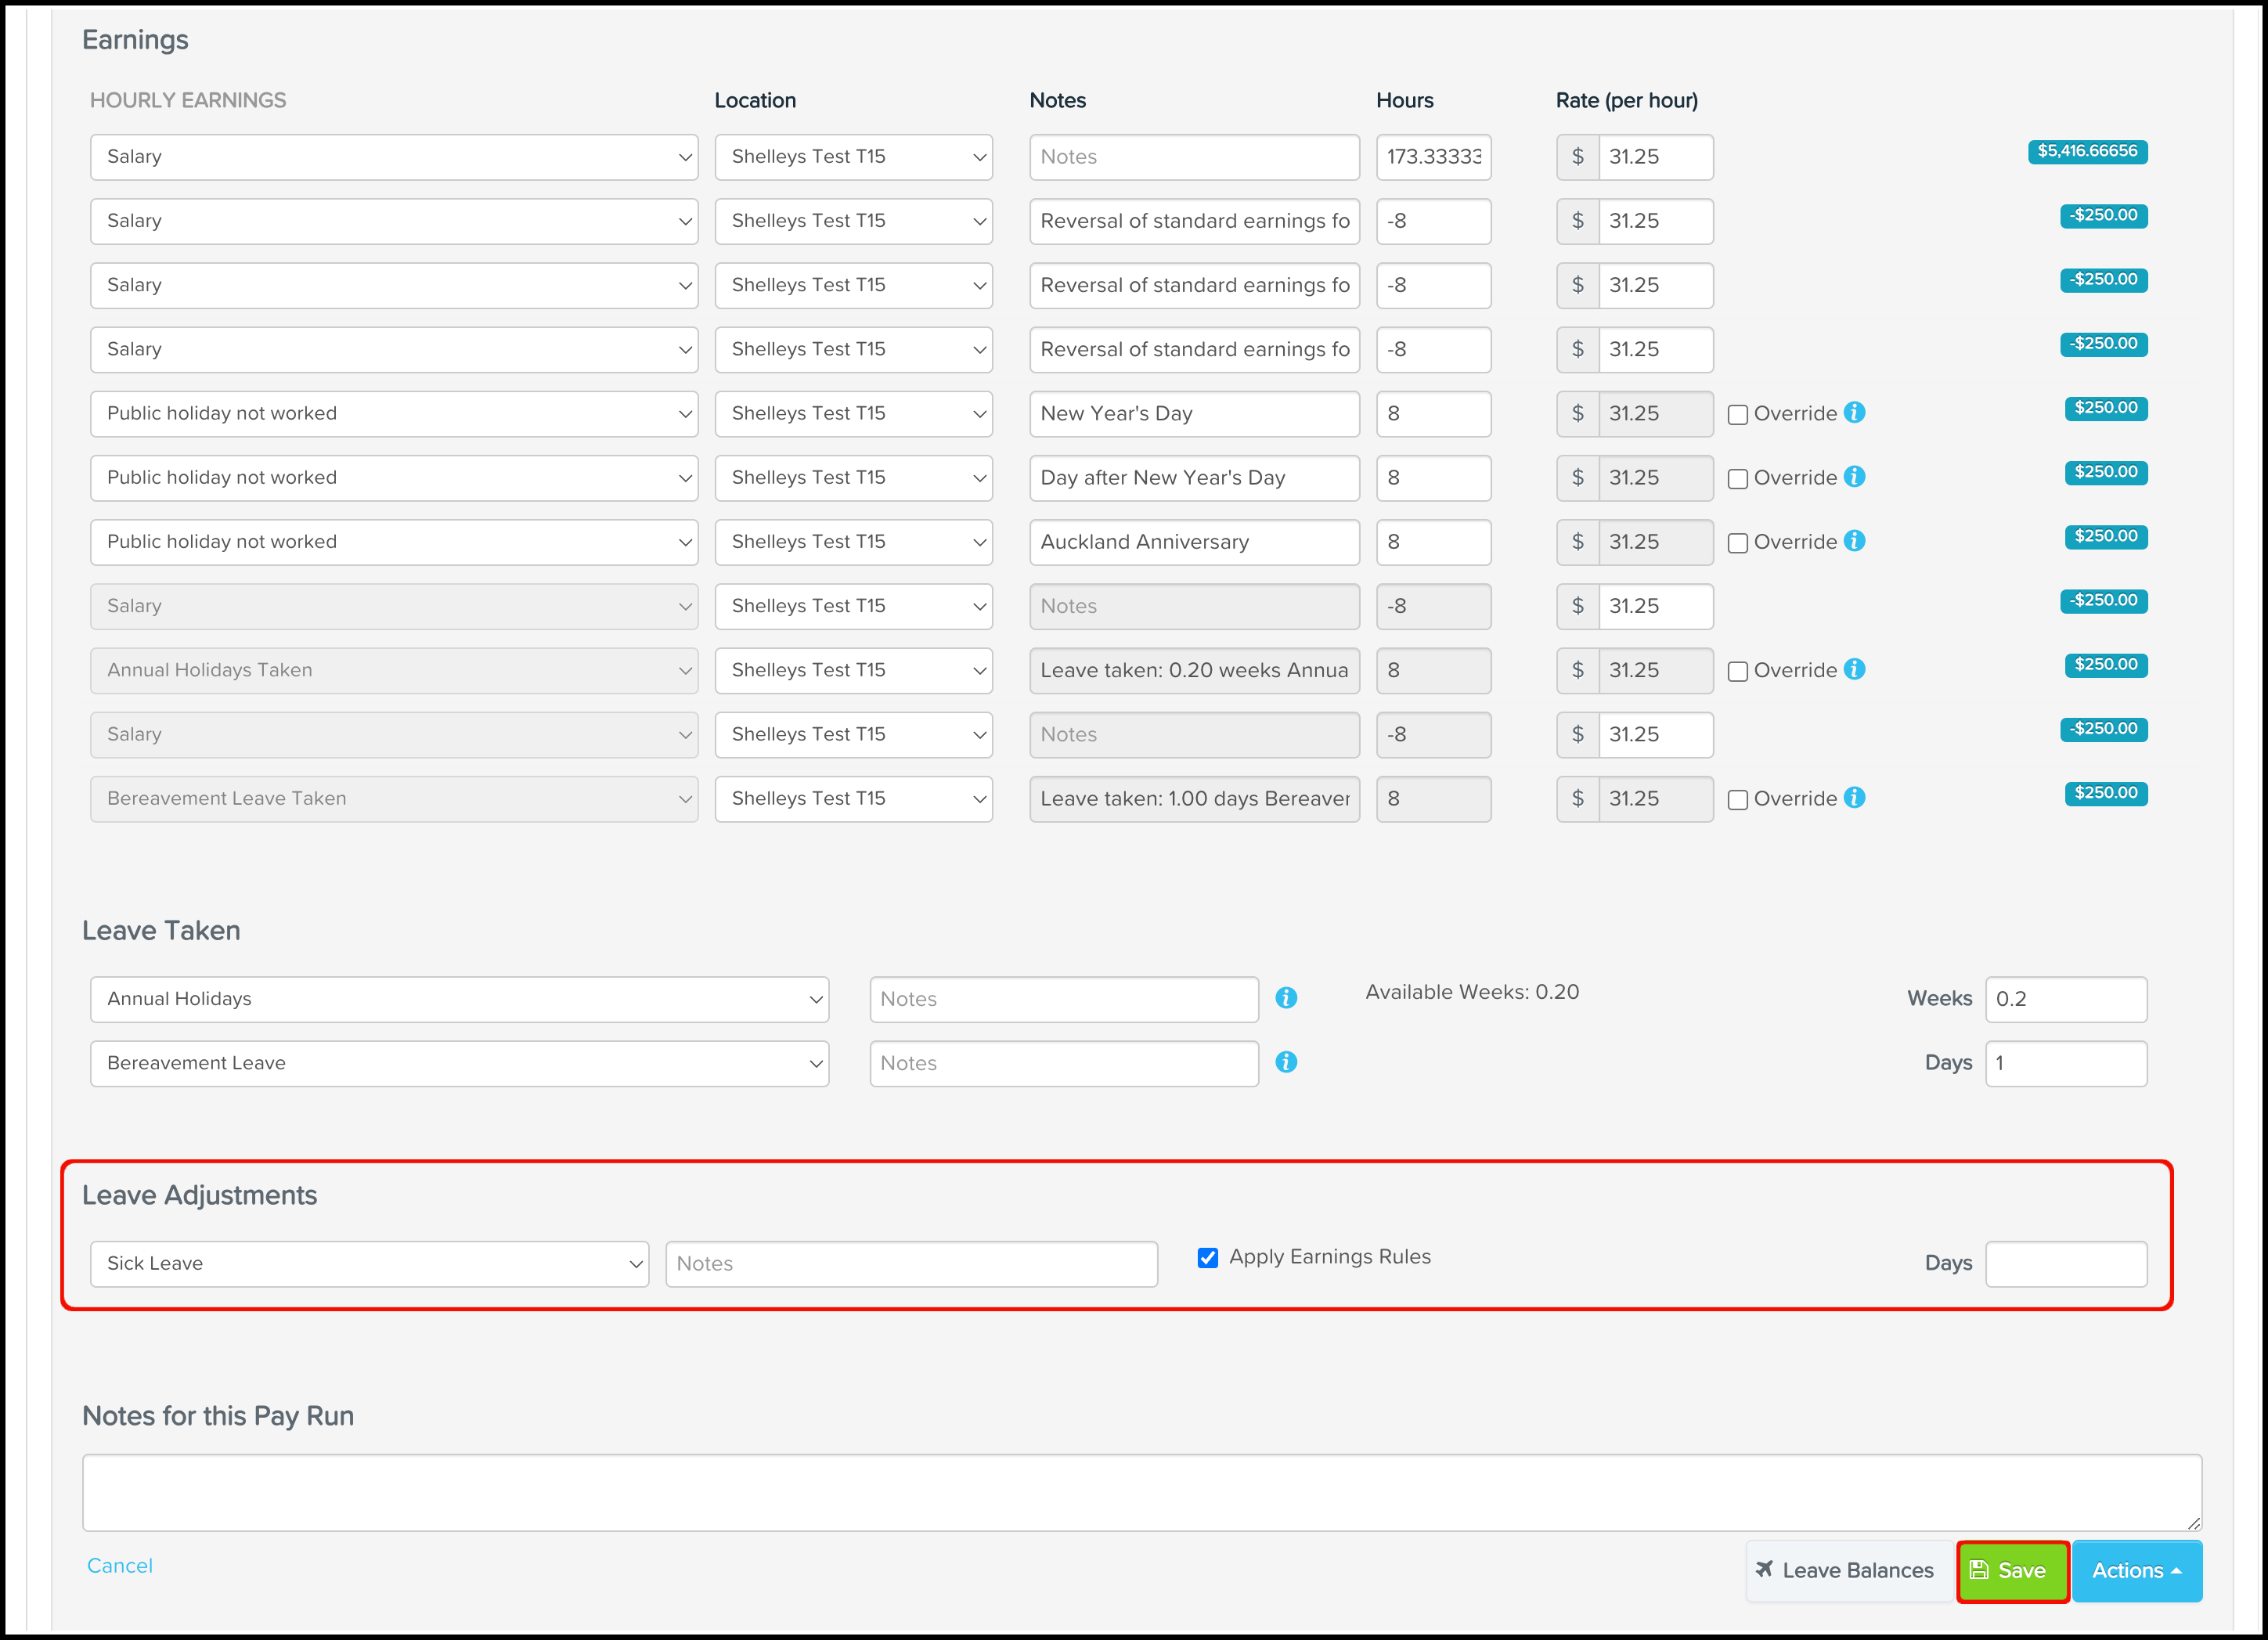The width and height of the screenshot is (2268, 1640).
Task: Click info icon on Day after New Year's row
Action: pos(1854,477)
